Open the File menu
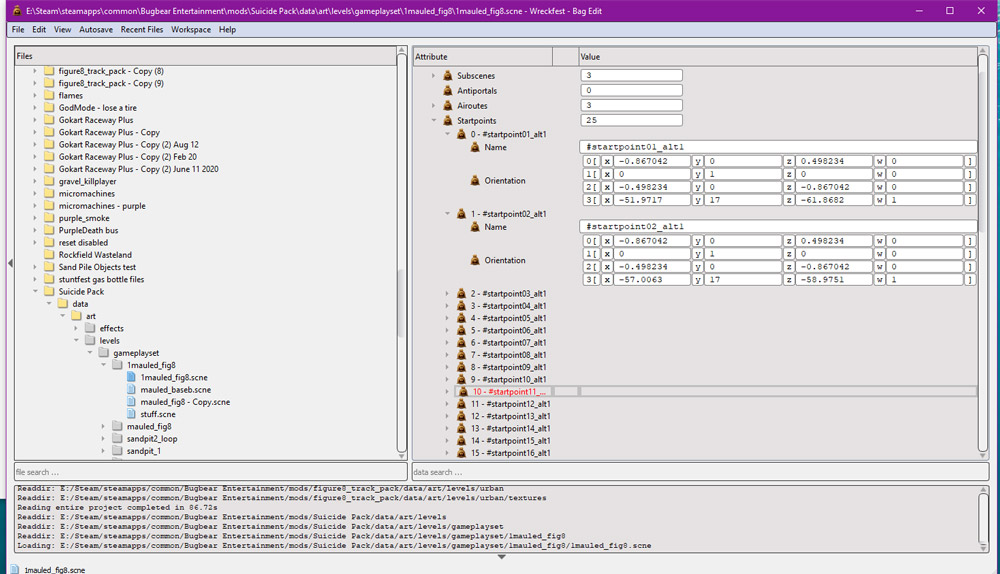Image resolution: width=1000 pixels, height=574 pixels. pyautogui.click(x=18, y=29)
